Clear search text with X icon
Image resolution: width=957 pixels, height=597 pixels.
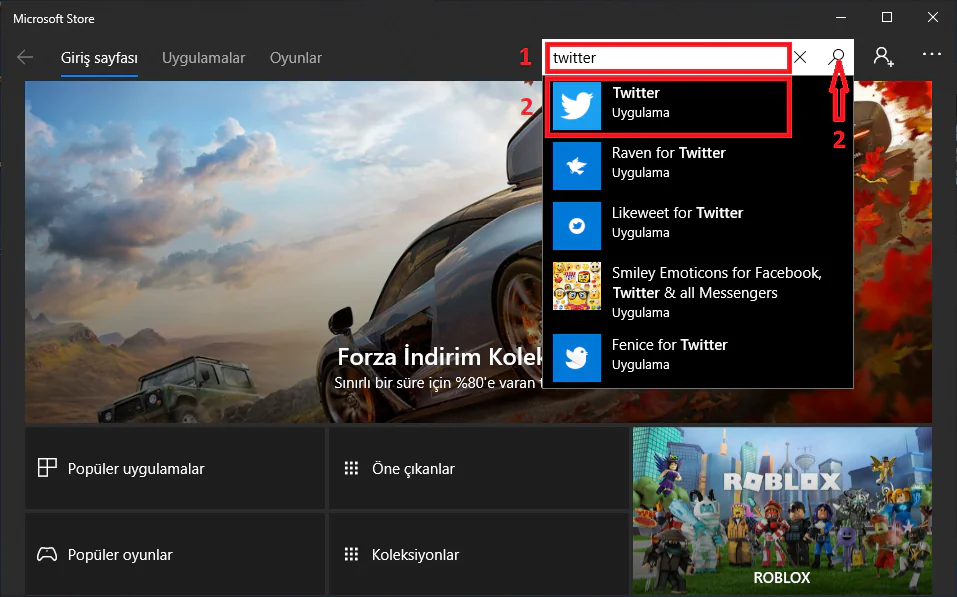point(800,58)
